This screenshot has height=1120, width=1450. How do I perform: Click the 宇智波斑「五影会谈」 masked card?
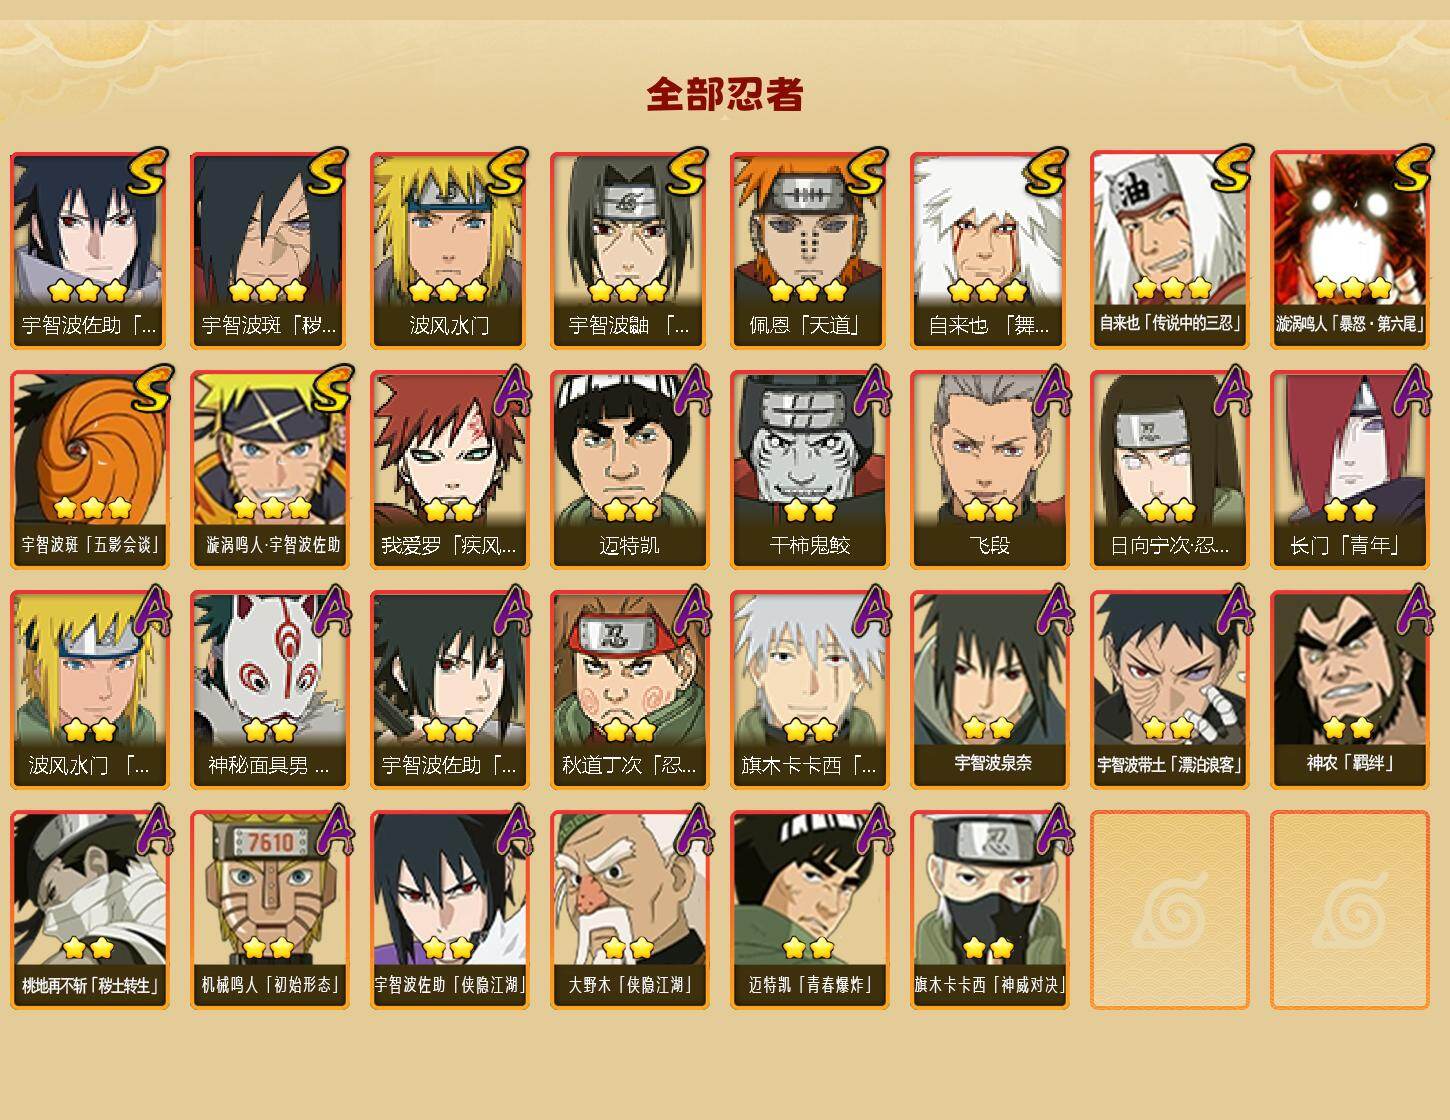tap(90, 470)
